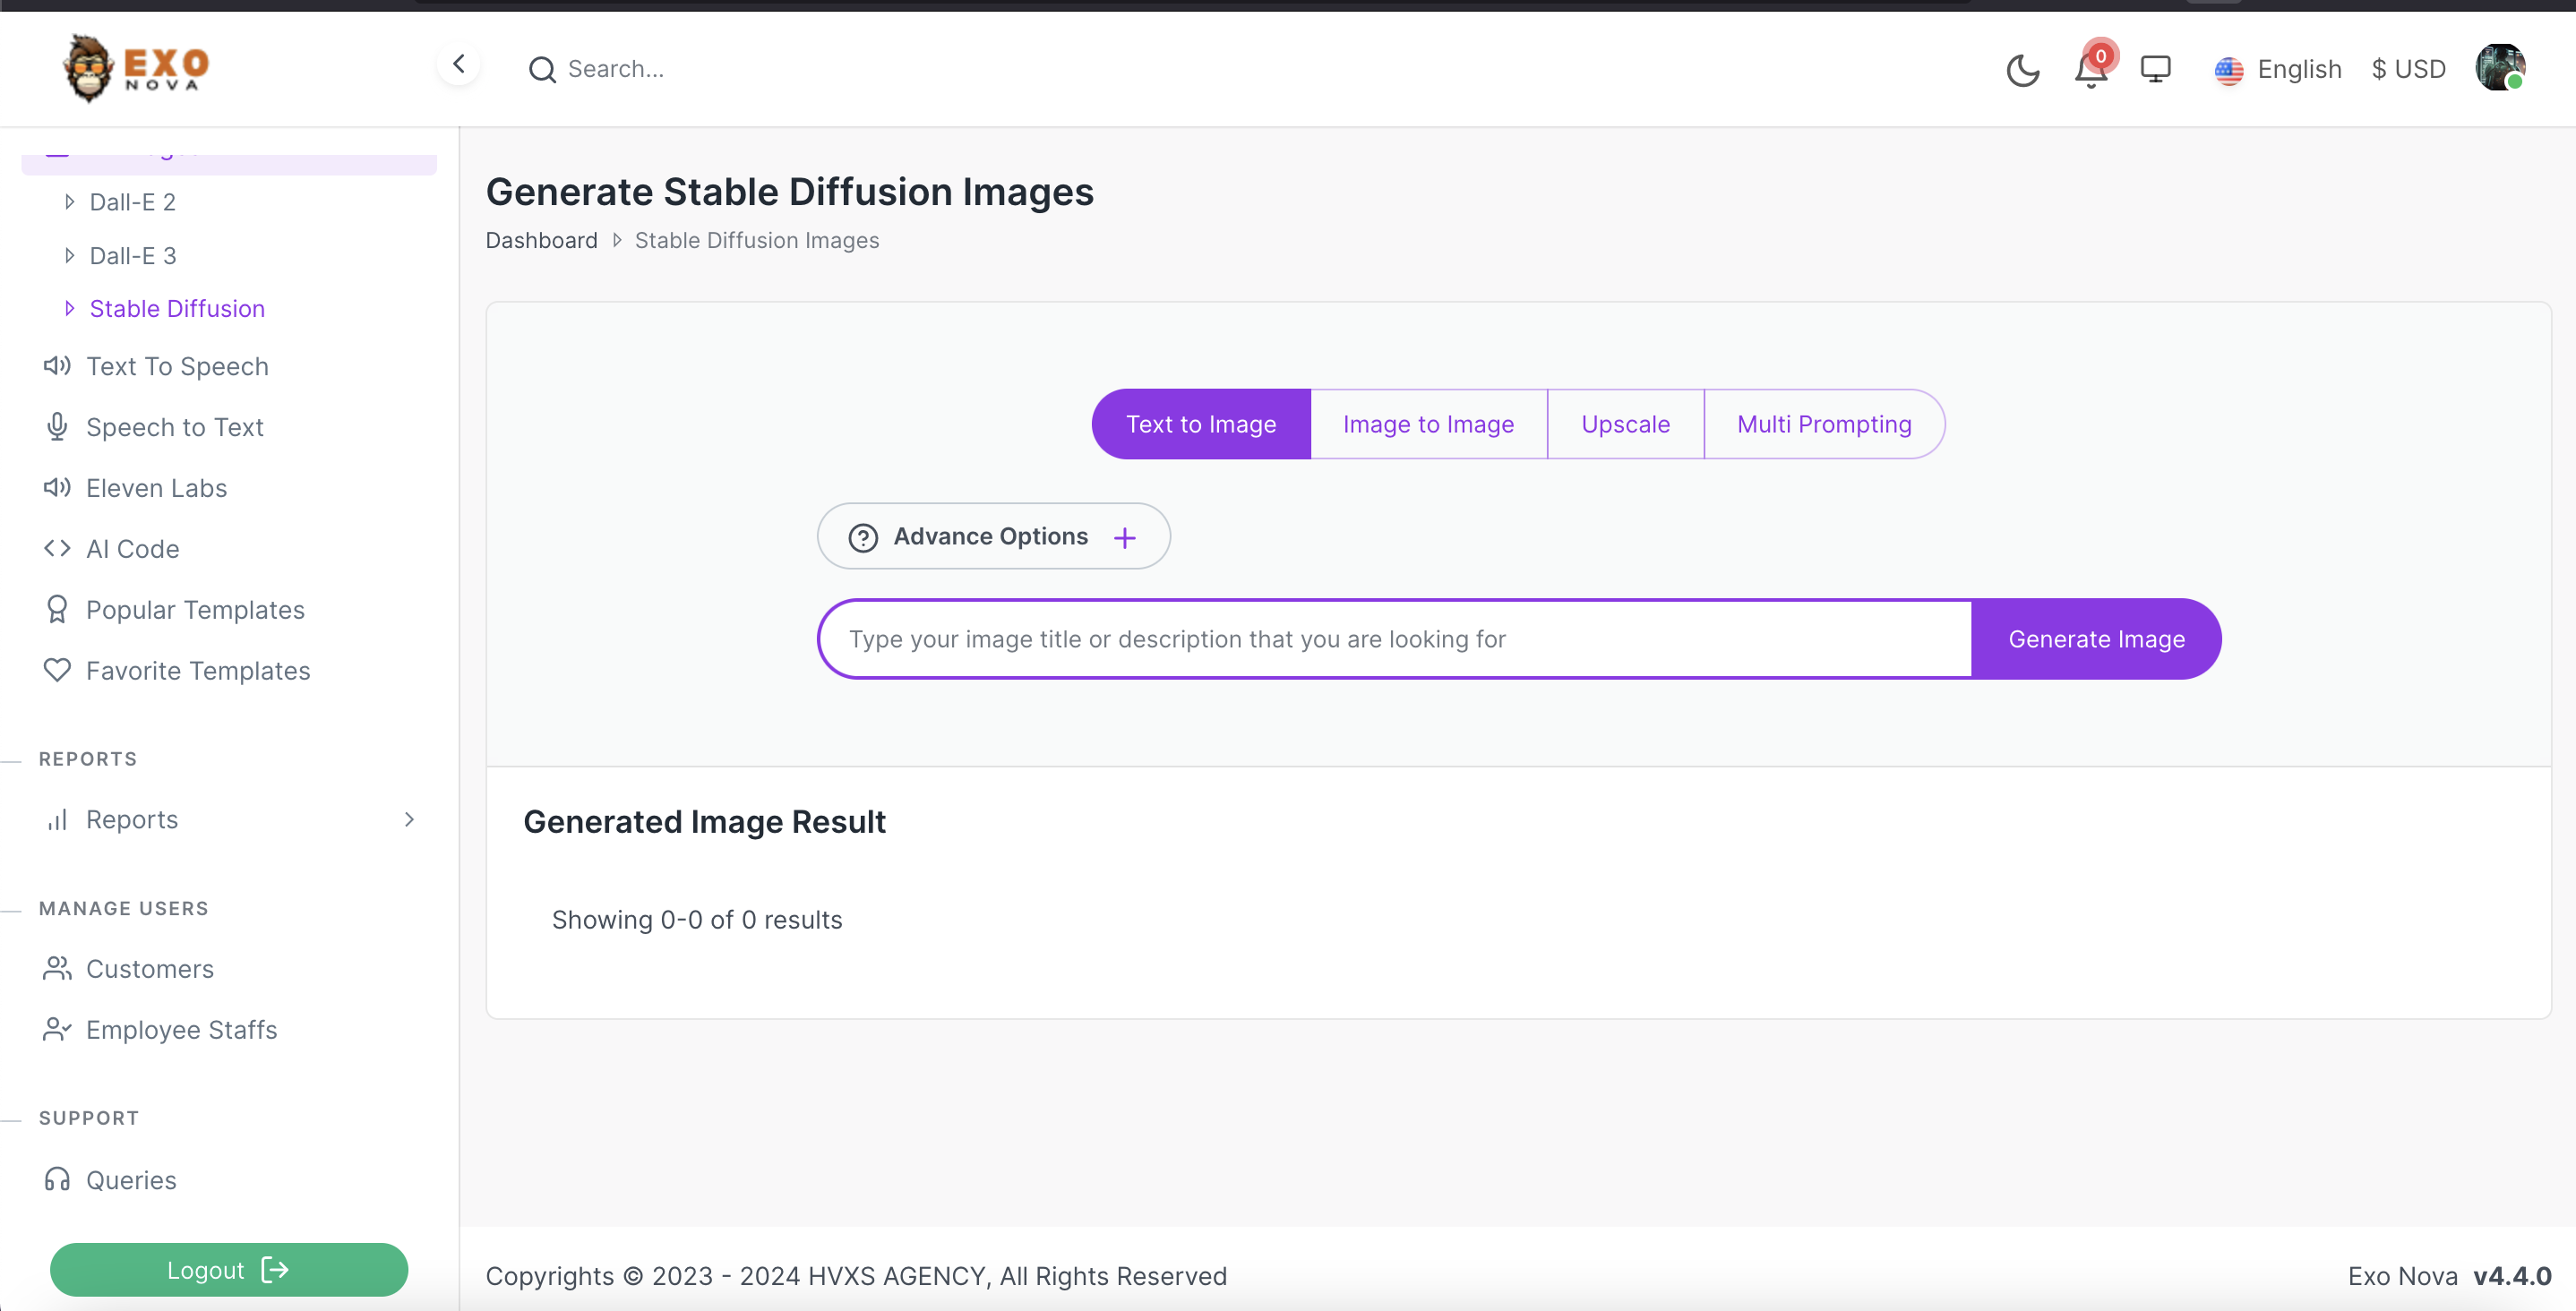
Task: Focus the image description input field
Action: (1395, 639)
